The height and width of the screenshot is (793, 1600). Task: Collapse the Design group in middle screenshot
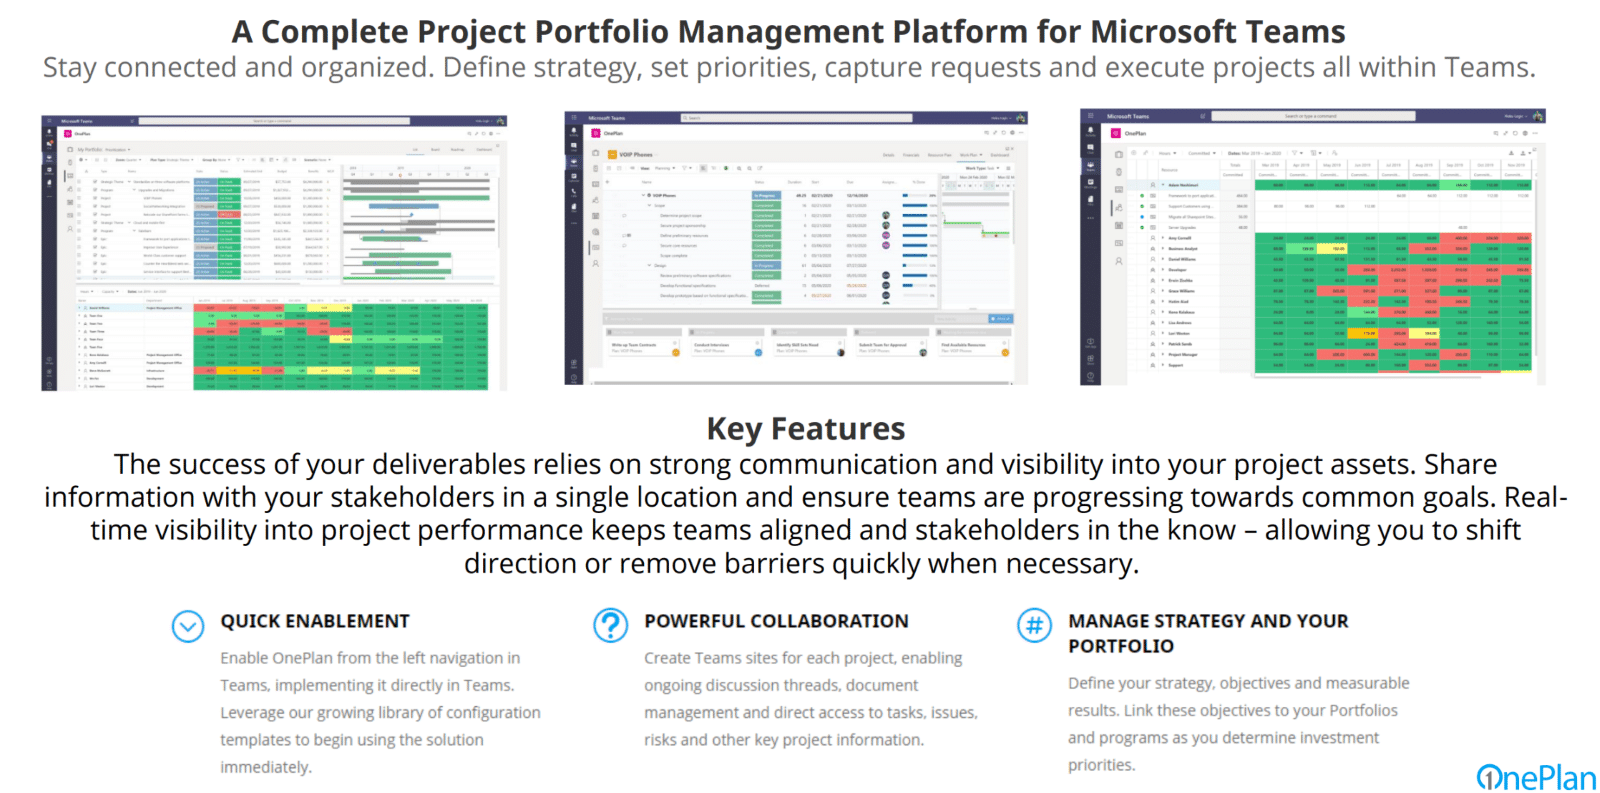(649, 265)
